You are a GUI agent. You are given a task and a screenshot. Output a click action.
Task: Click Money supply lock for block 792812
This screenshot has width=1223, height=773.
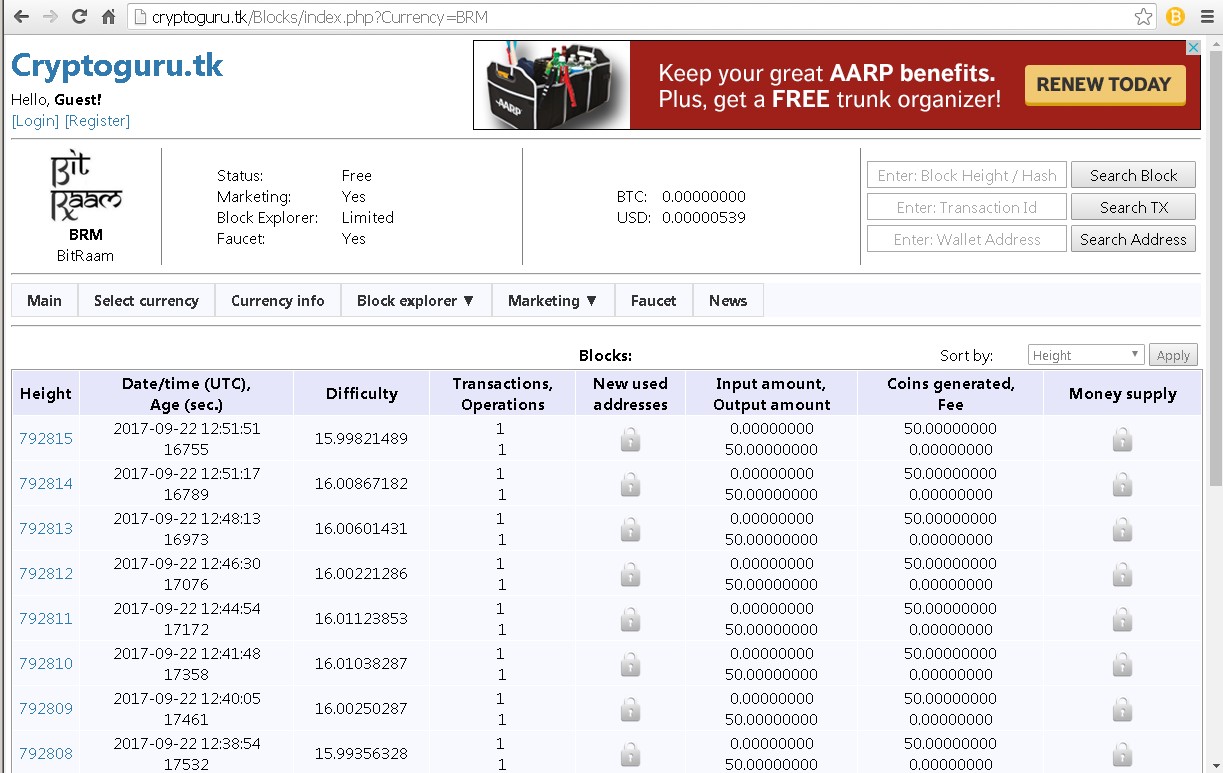1122,574
